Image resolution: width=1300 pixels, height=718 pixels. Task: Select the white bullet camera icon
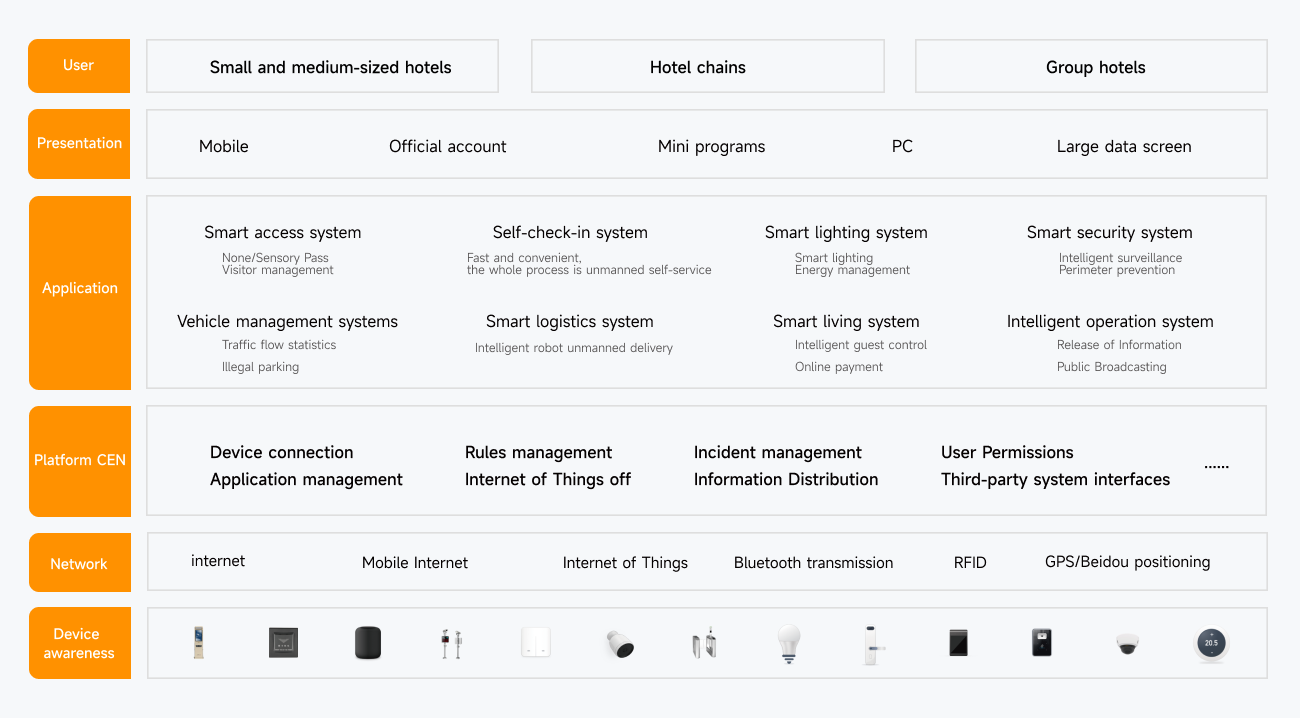tap(620, 644)
